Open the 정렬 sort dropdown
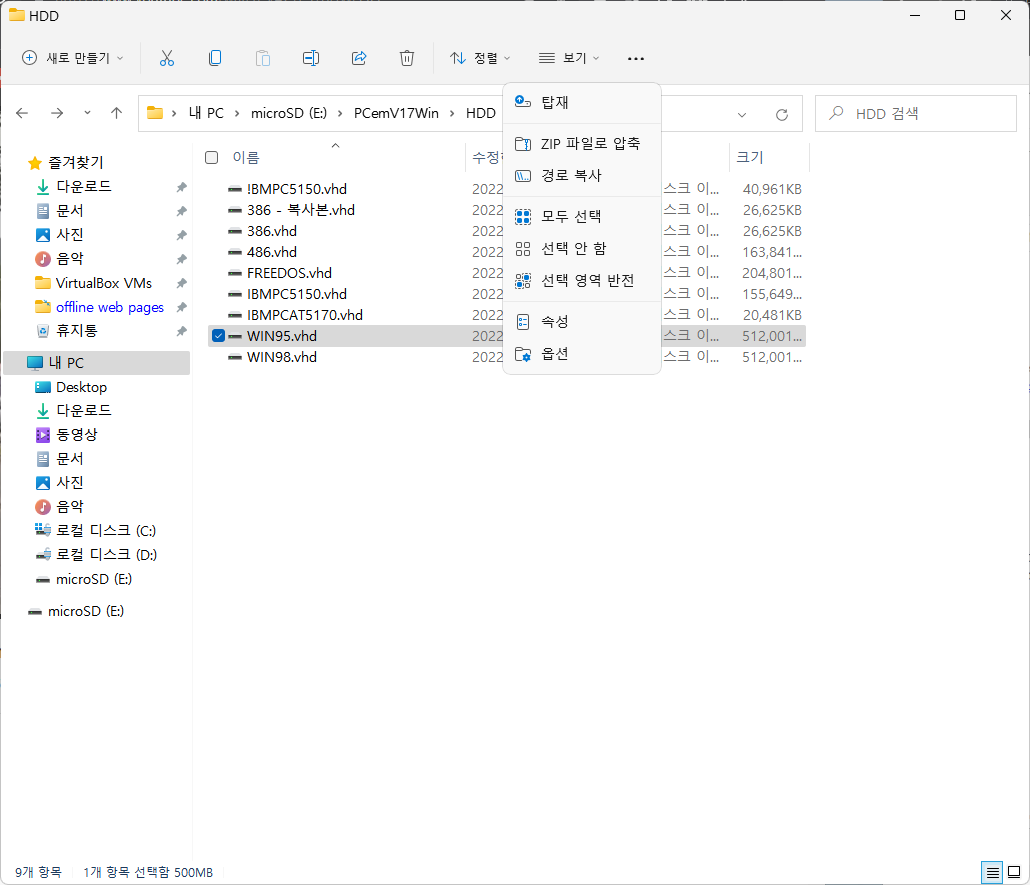The width and height of the screenshot is (1030, 885). click(480, 58)
